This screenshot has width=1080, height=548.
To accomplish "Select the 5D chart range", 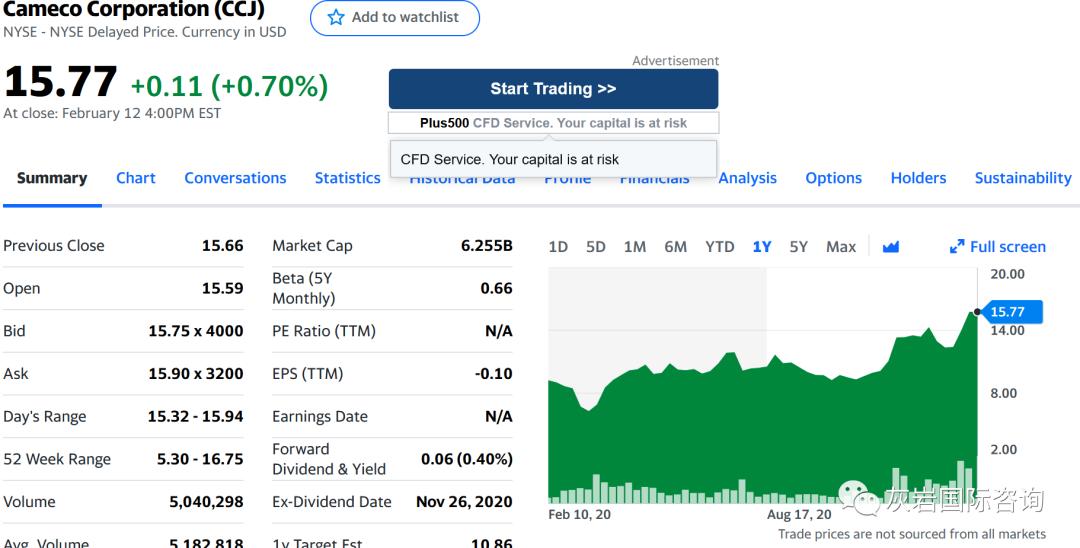I will point(596,246).
